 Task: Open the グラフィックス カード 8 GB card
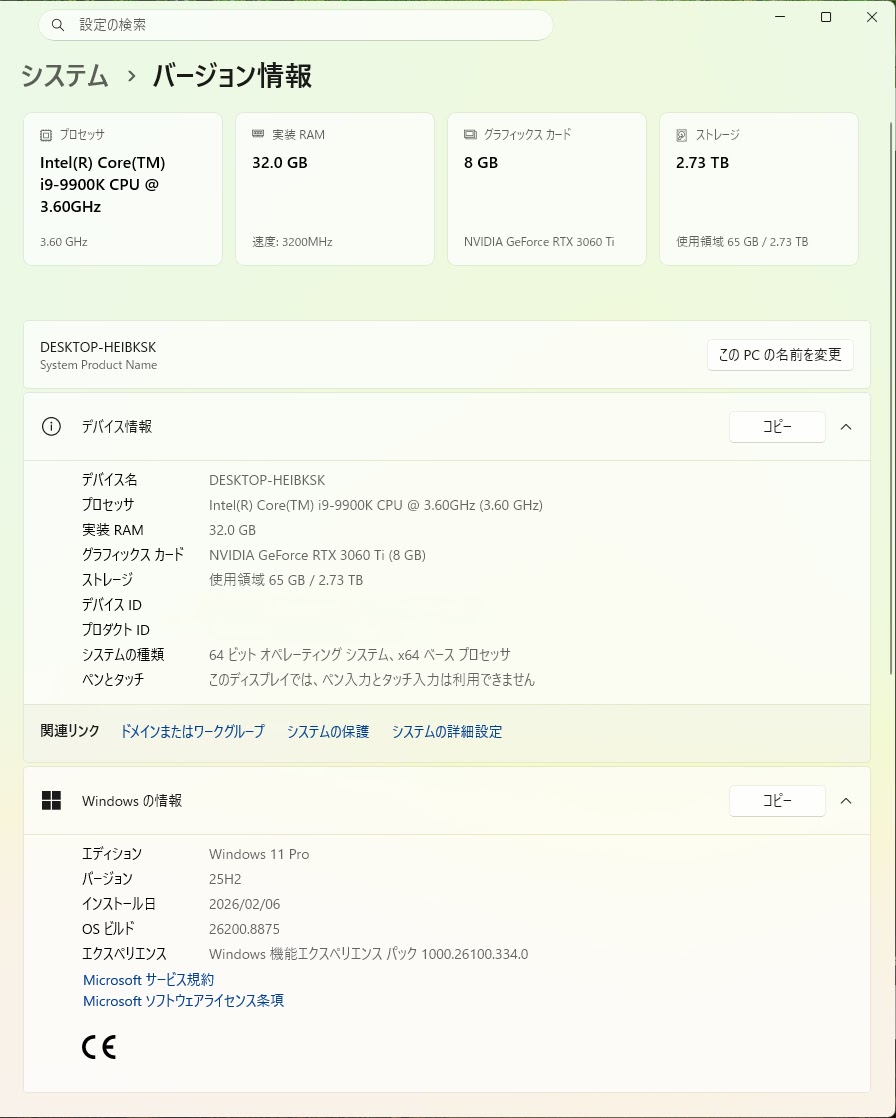[x=547, y=189]
